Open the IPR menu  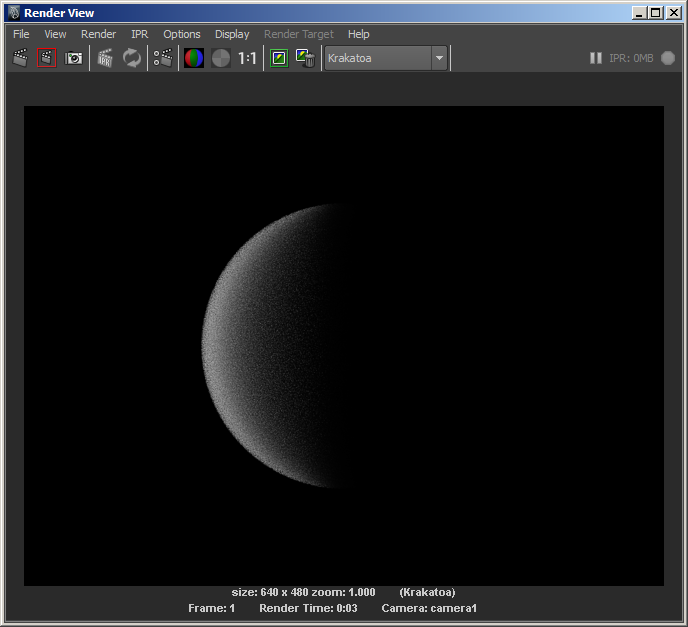pos(140,34)
